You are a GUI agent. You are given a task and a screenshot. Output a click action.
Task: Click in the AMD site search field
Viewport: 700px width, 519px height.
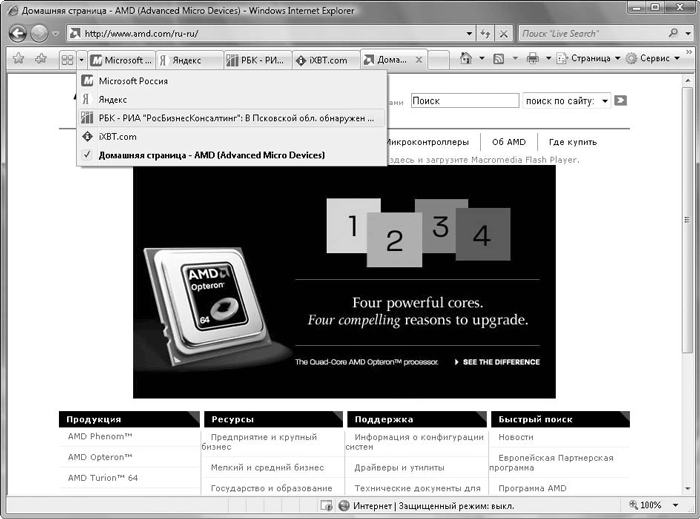460,100
